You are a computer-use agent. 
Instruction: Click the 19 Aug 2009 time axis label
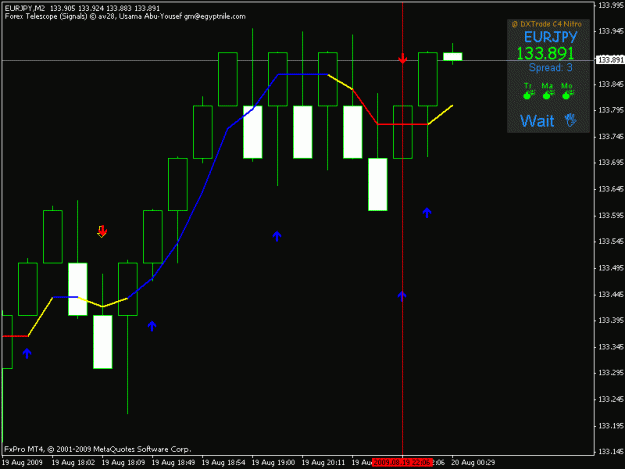point(22,463)
